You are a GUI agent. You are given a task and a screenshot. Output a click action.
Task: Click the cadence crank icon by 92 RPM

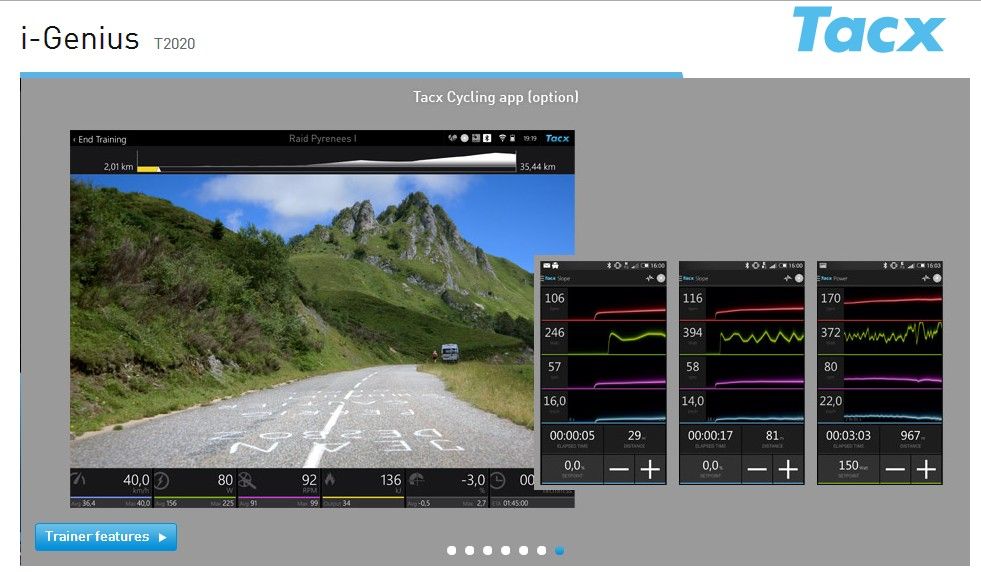[249, 481]
